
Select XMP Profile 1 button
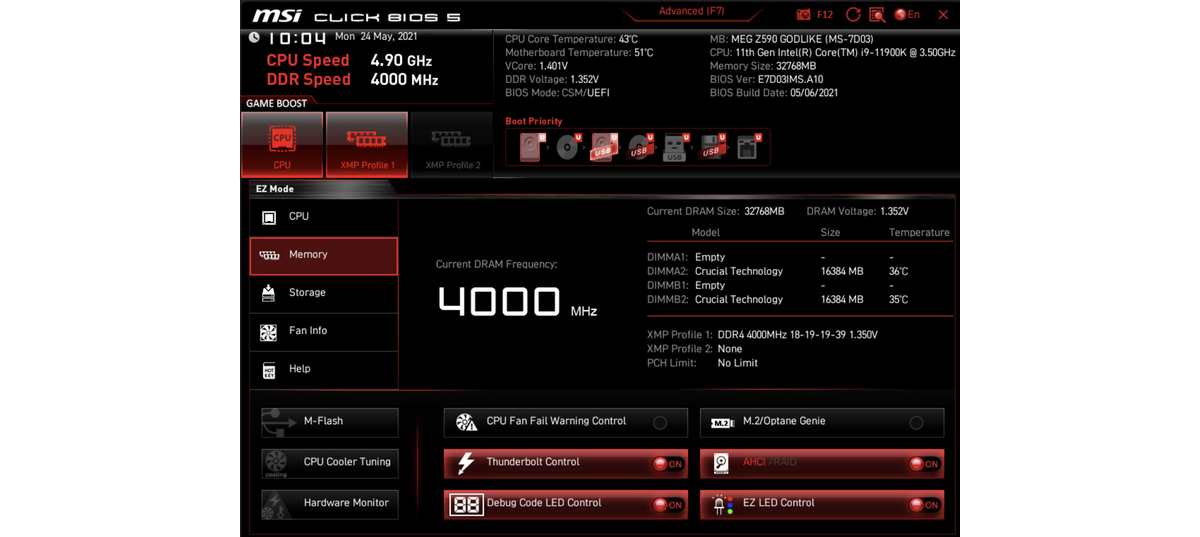coord(367,144)
